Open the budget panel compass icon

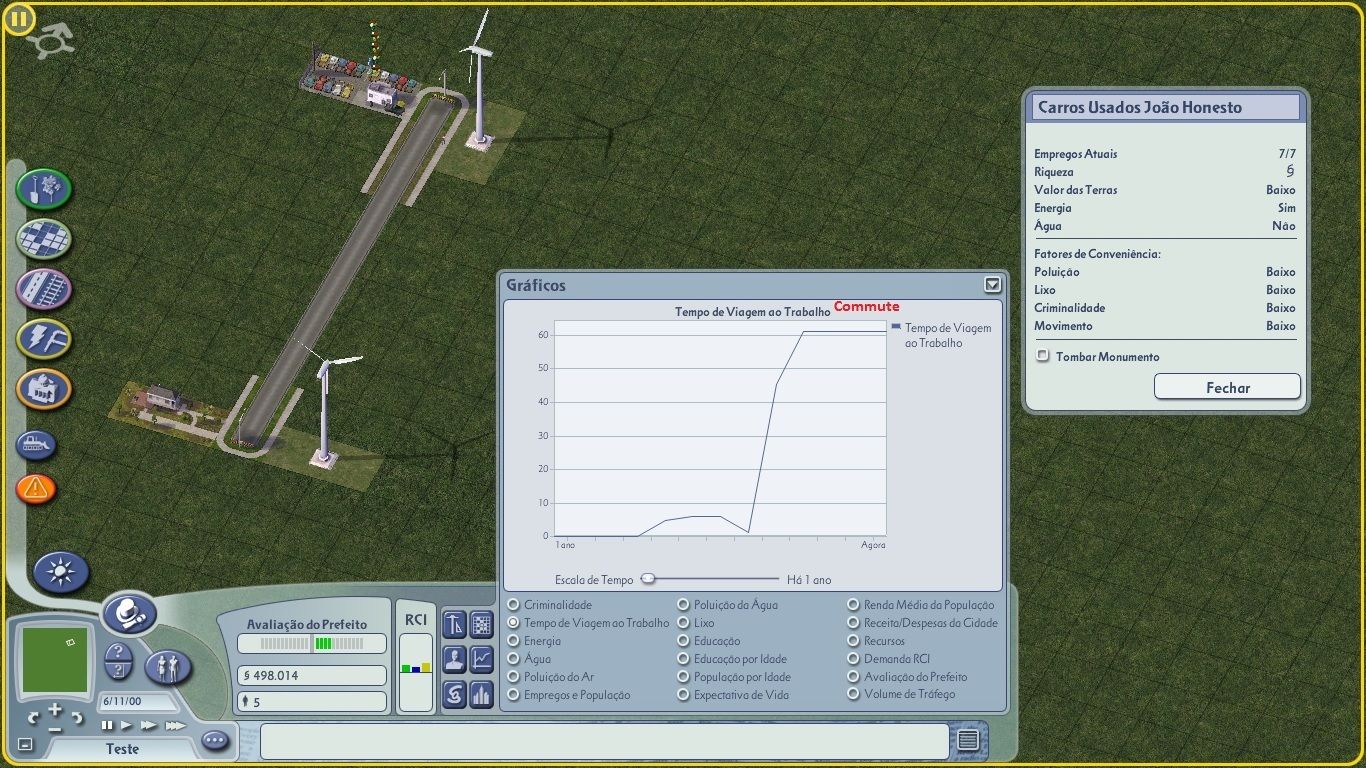pyautogui.click(x=454, y=625)
